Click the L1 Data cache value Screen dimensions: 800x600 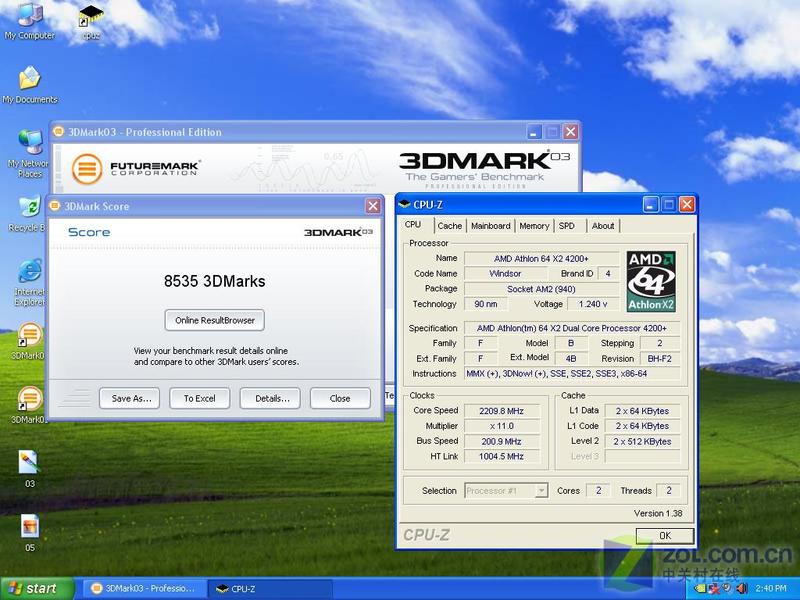642,411
